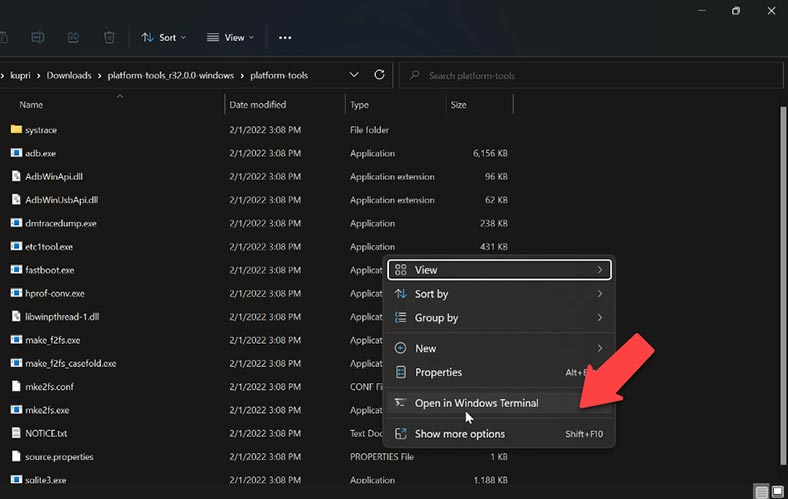Select the AdbWinApi.dll file icon
This screenshot has width=788, height=499.
[16, 176]
